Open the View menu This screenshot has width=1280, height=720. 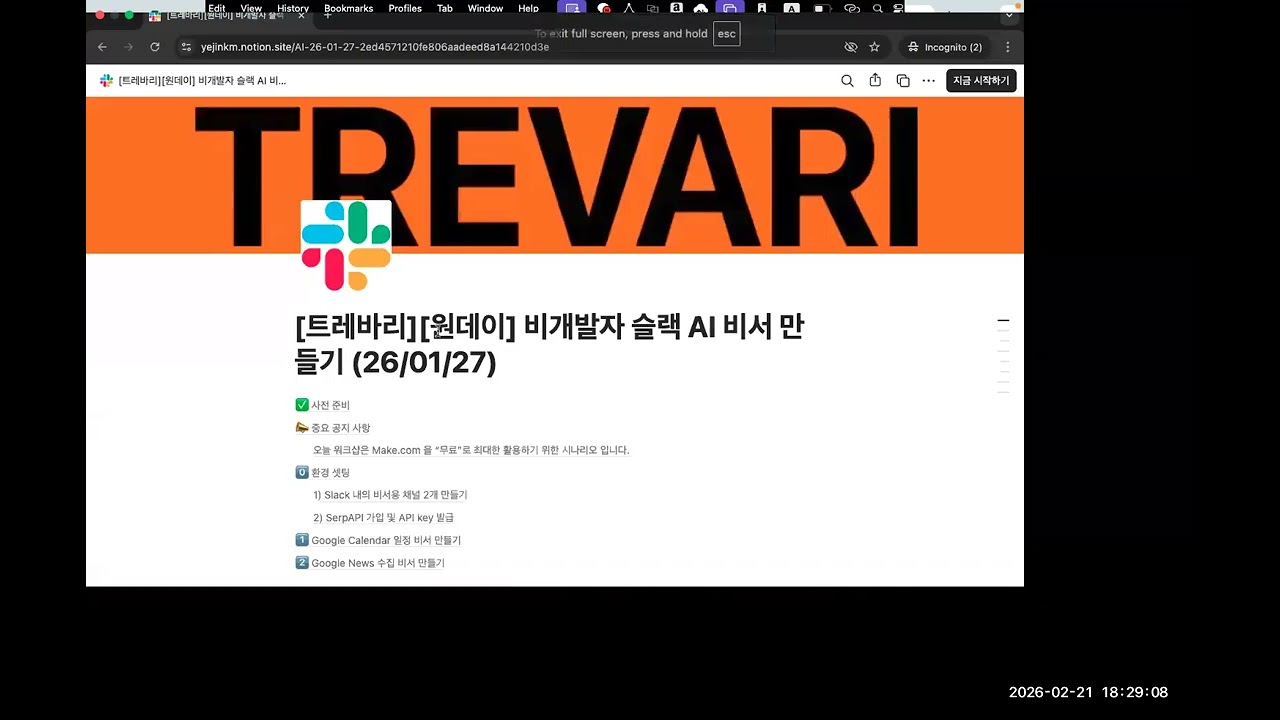pyautogui.click(x=251, y=8)
